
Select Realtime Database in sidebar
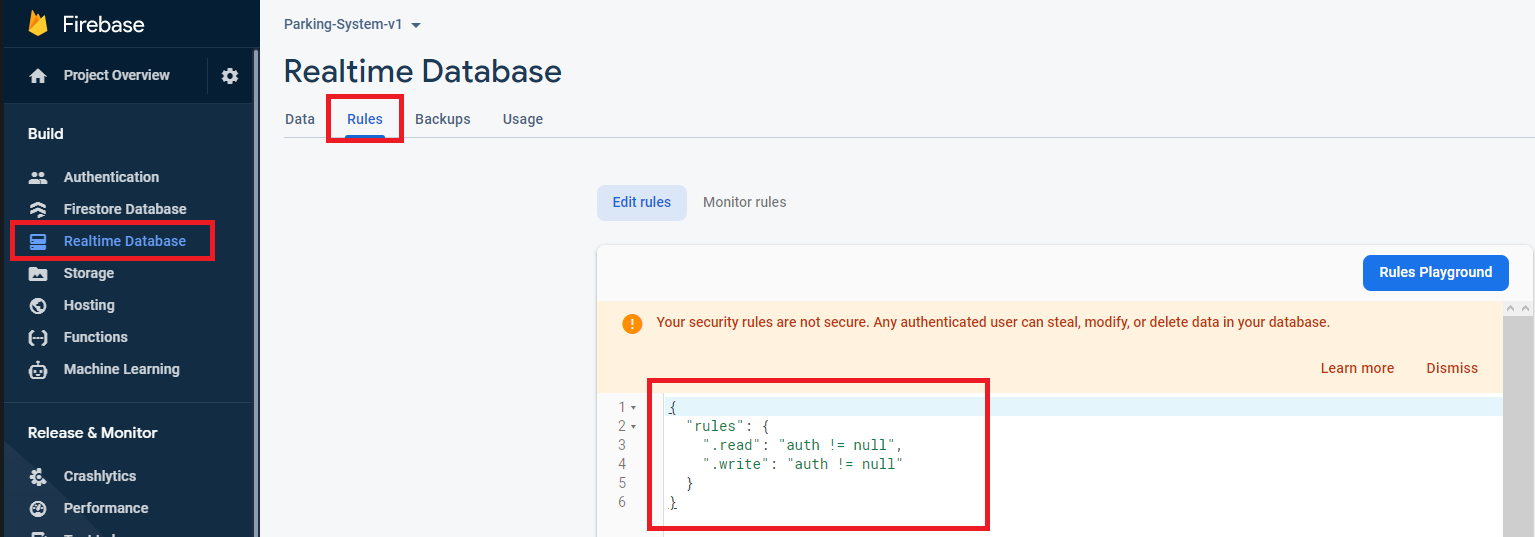click(x=125, y=241)
